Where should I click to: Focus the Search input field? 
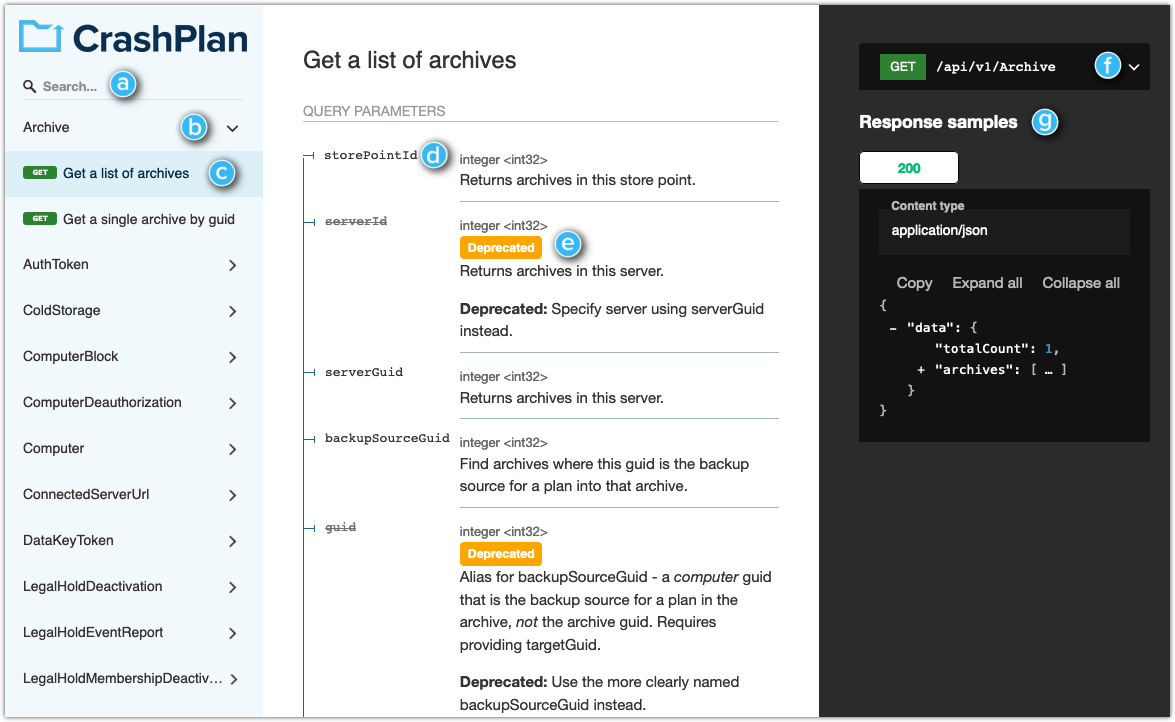coord(133,86)
